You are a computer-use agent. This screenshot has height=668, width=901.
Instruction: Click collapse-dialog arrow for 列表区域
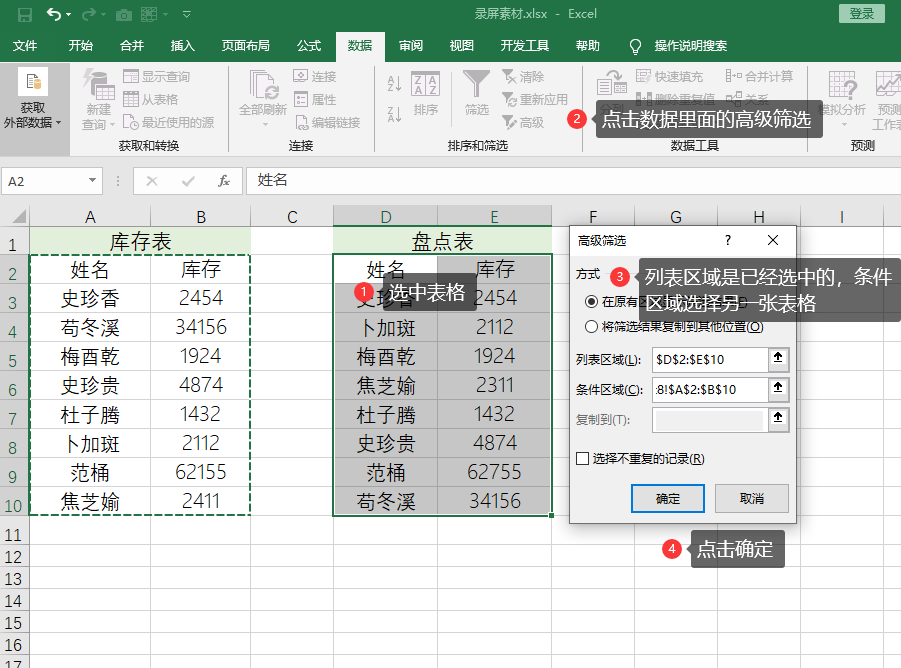coord(778,359)
